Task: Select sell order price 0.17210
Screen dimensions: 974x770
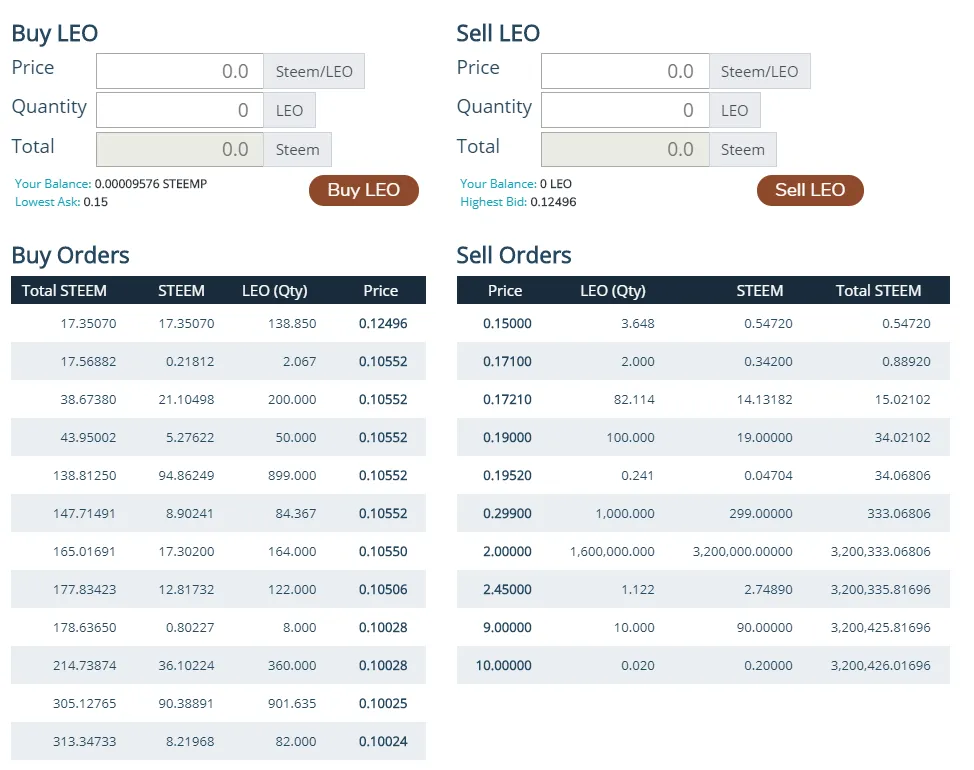Action: point(507,399)
